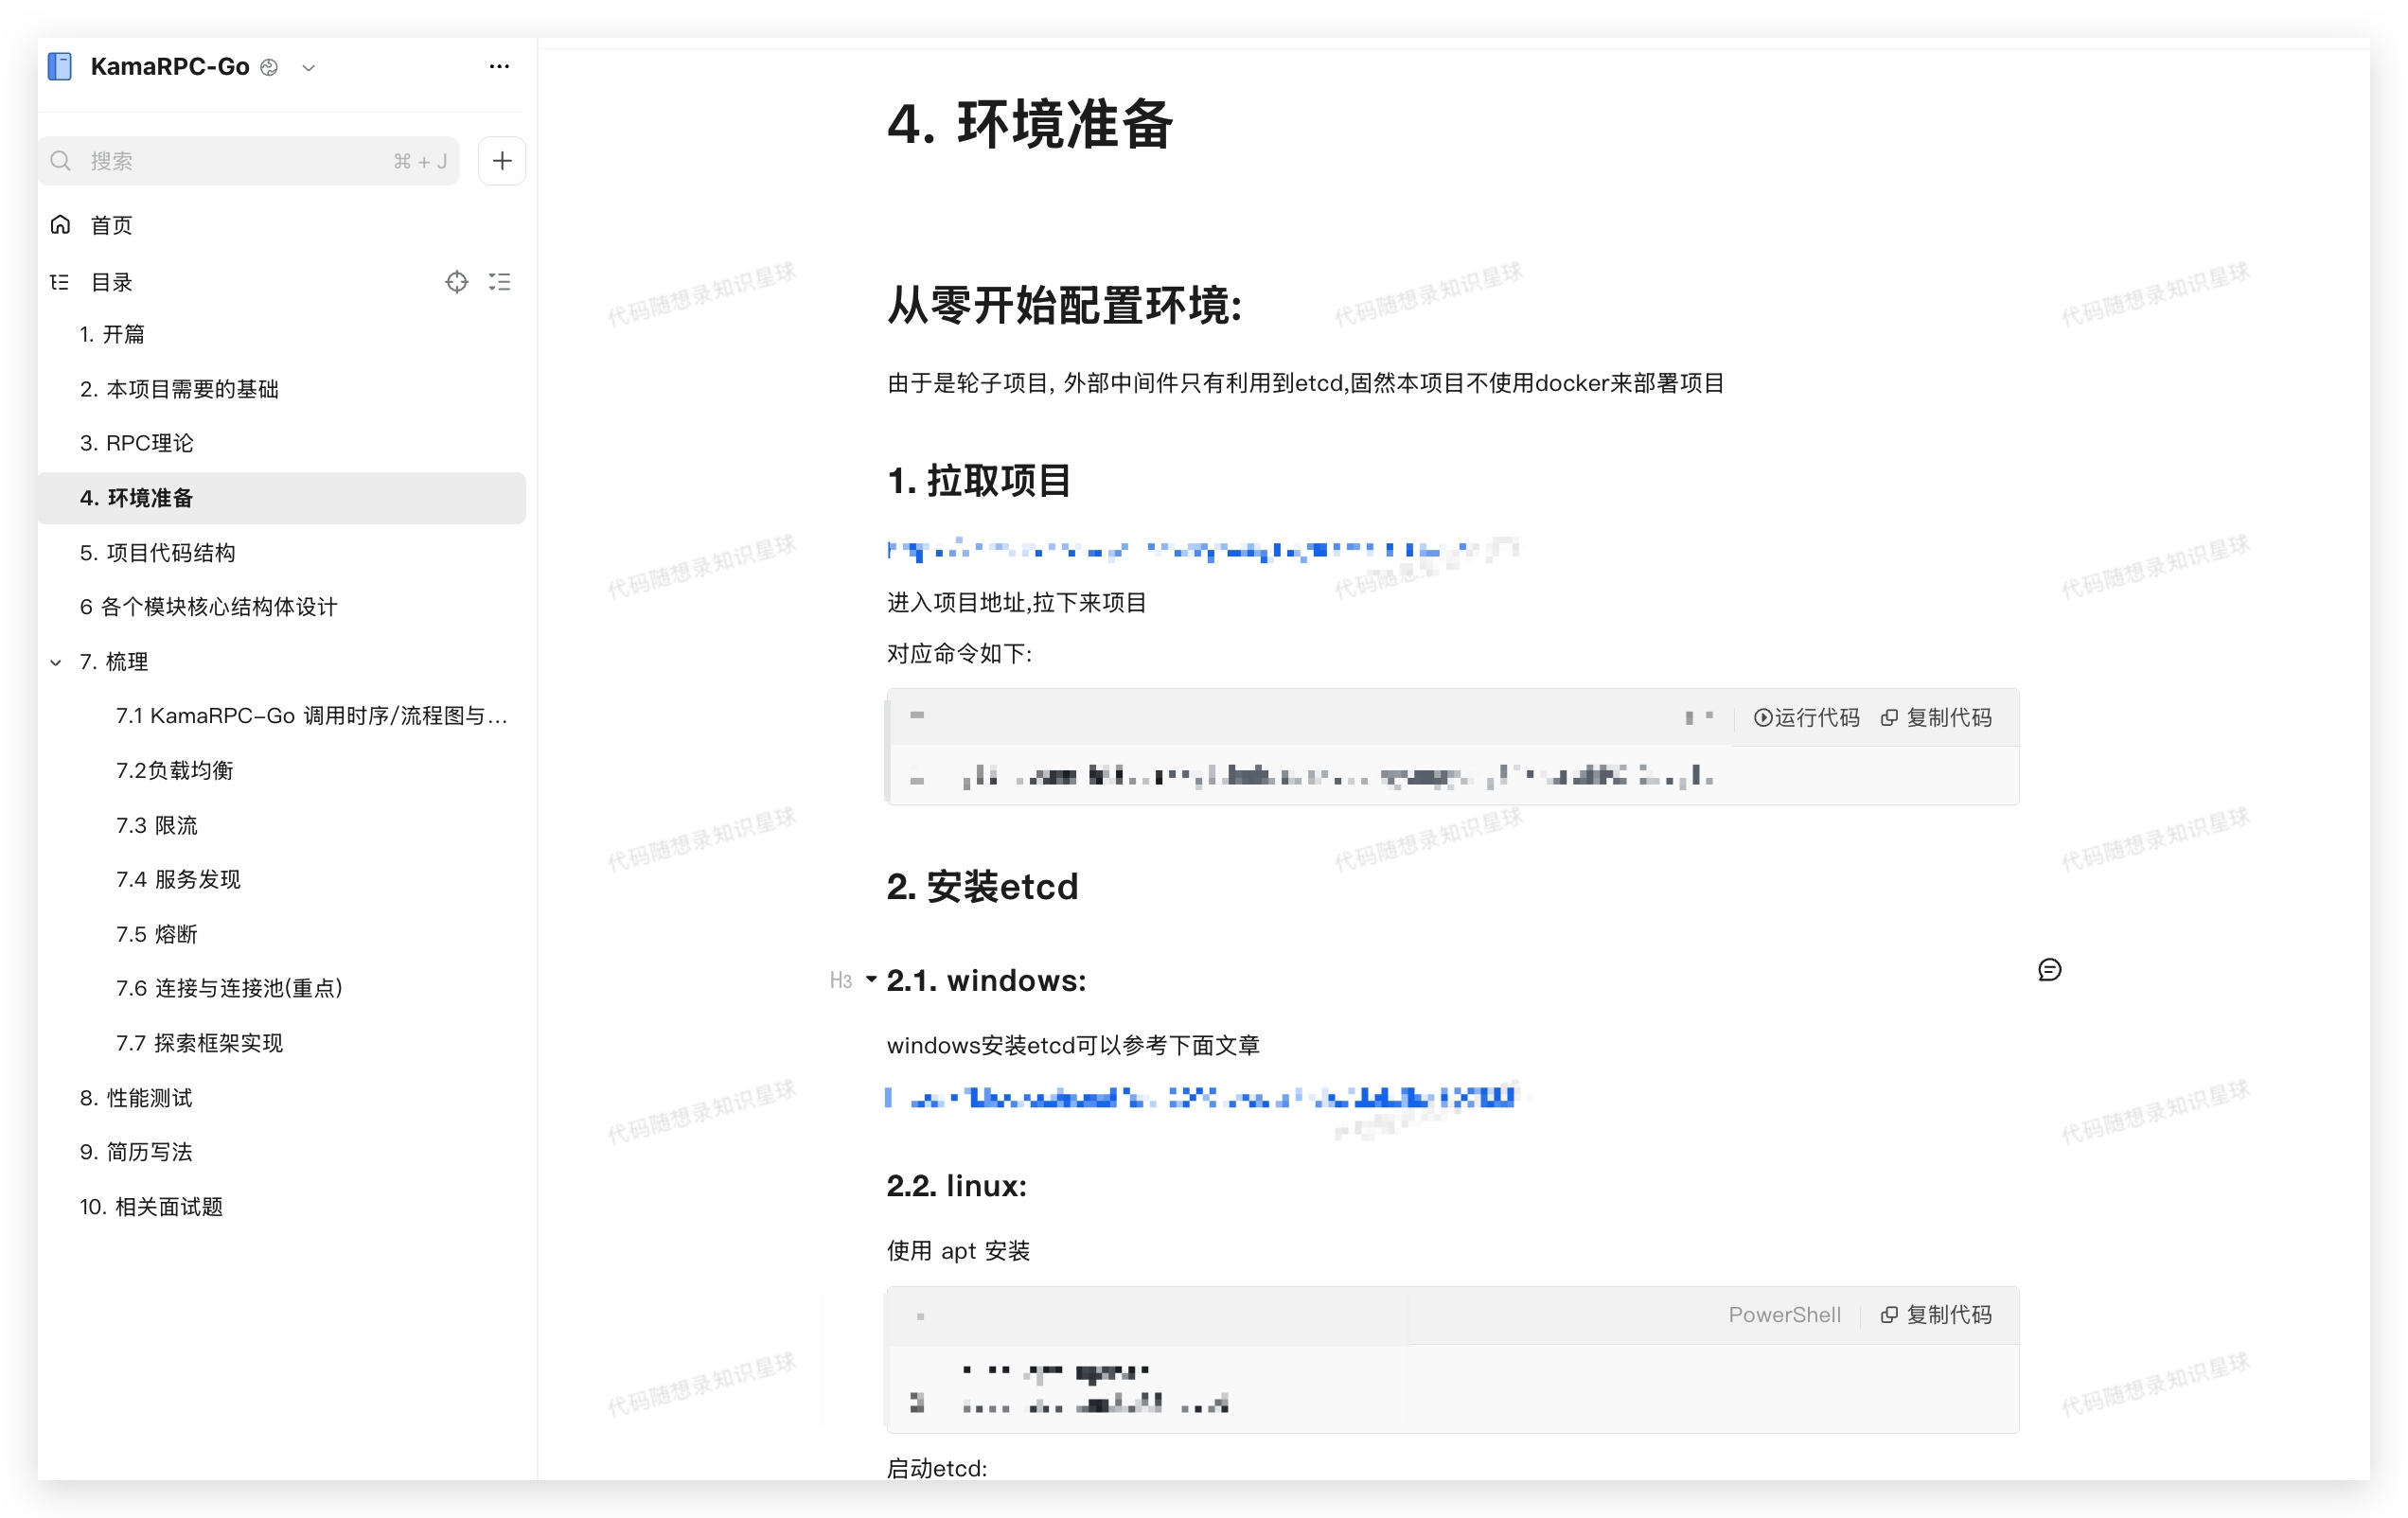Click the plus button to create new document
This screenshot has height=1518, width=2408.
[x=502, y=161]
